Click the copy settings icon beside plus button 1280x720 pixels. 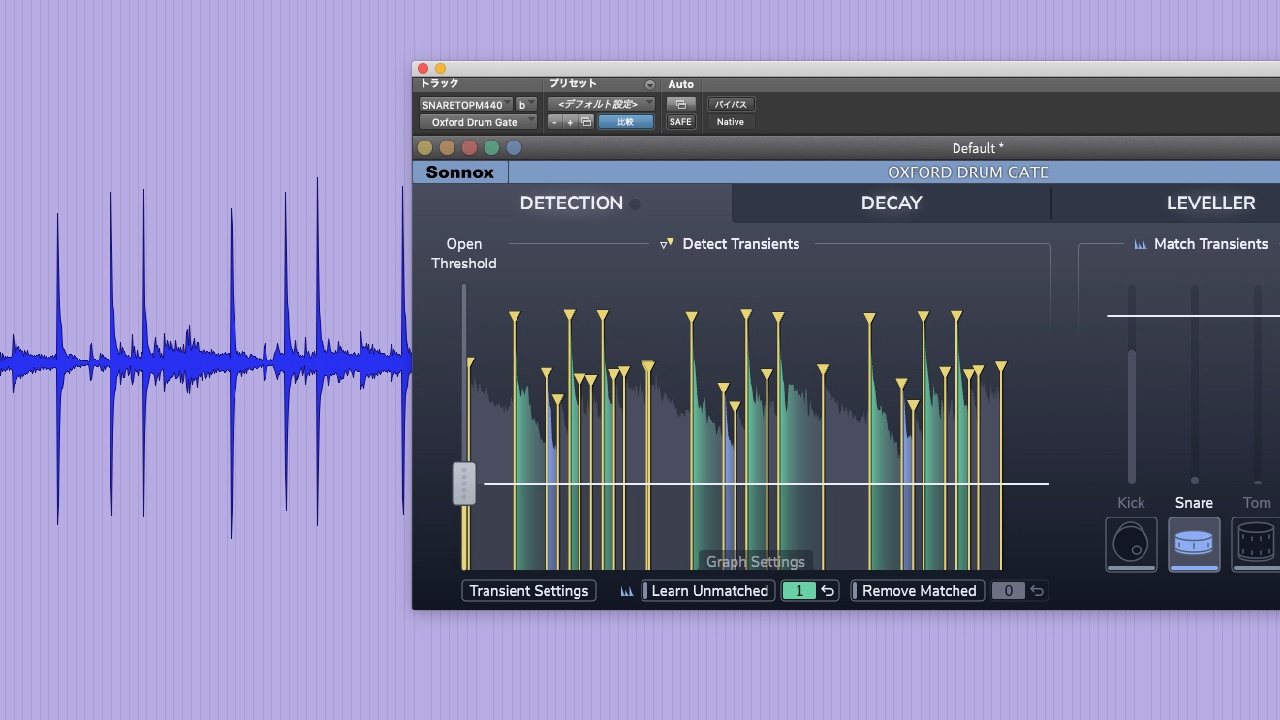point(586,122)
